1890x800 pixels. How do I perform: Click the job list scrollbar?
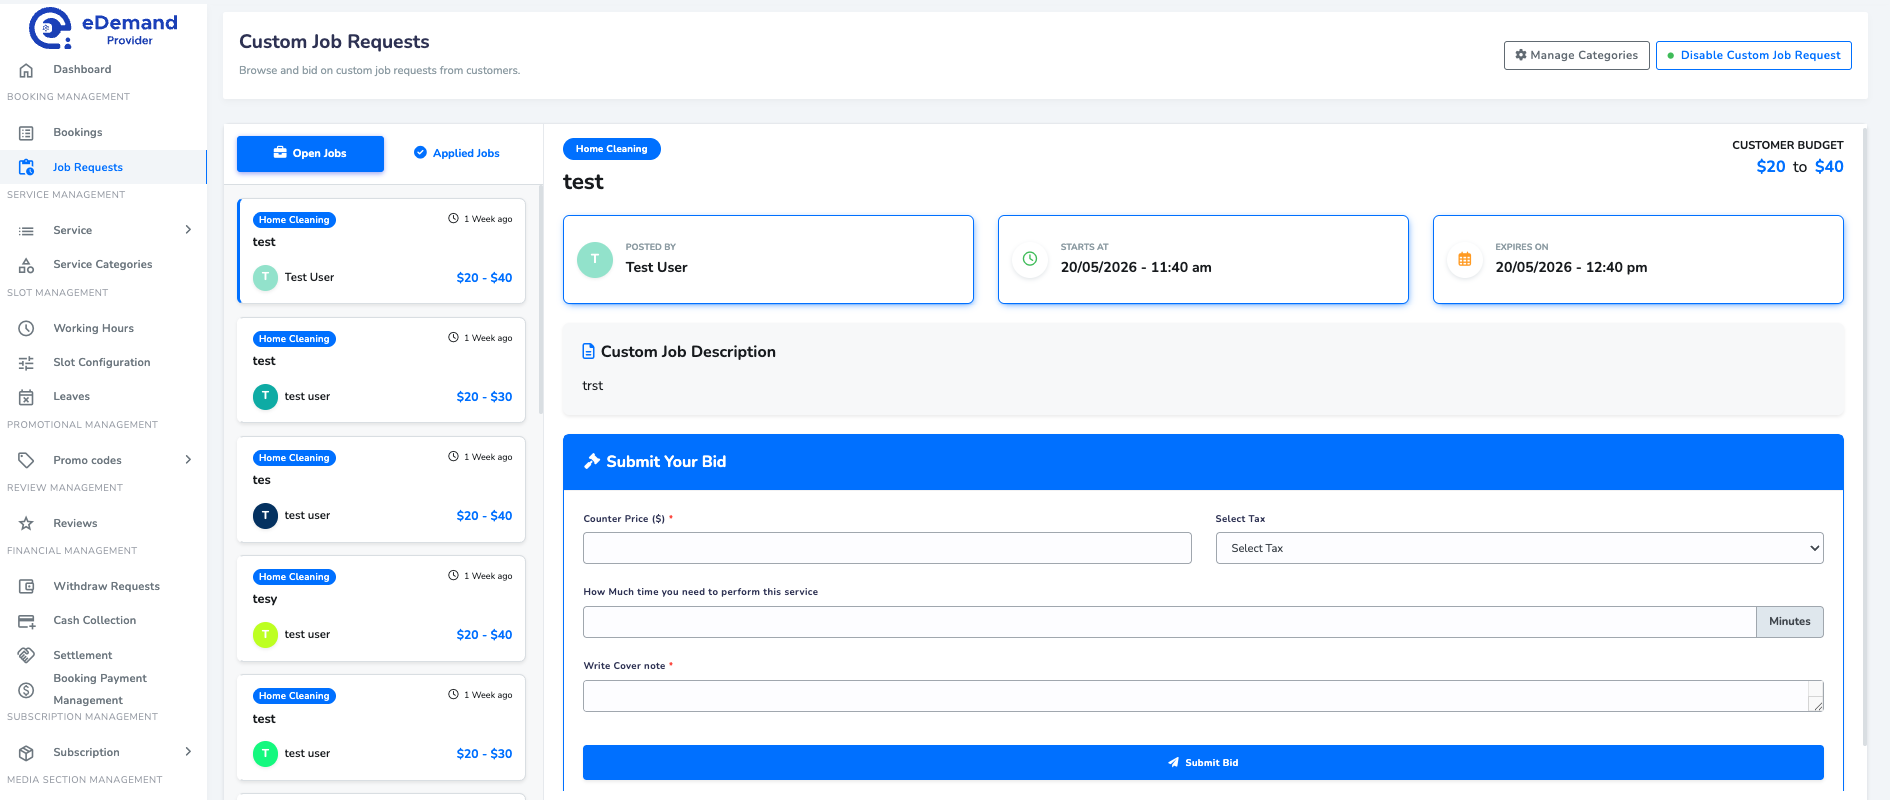point(540,300)
